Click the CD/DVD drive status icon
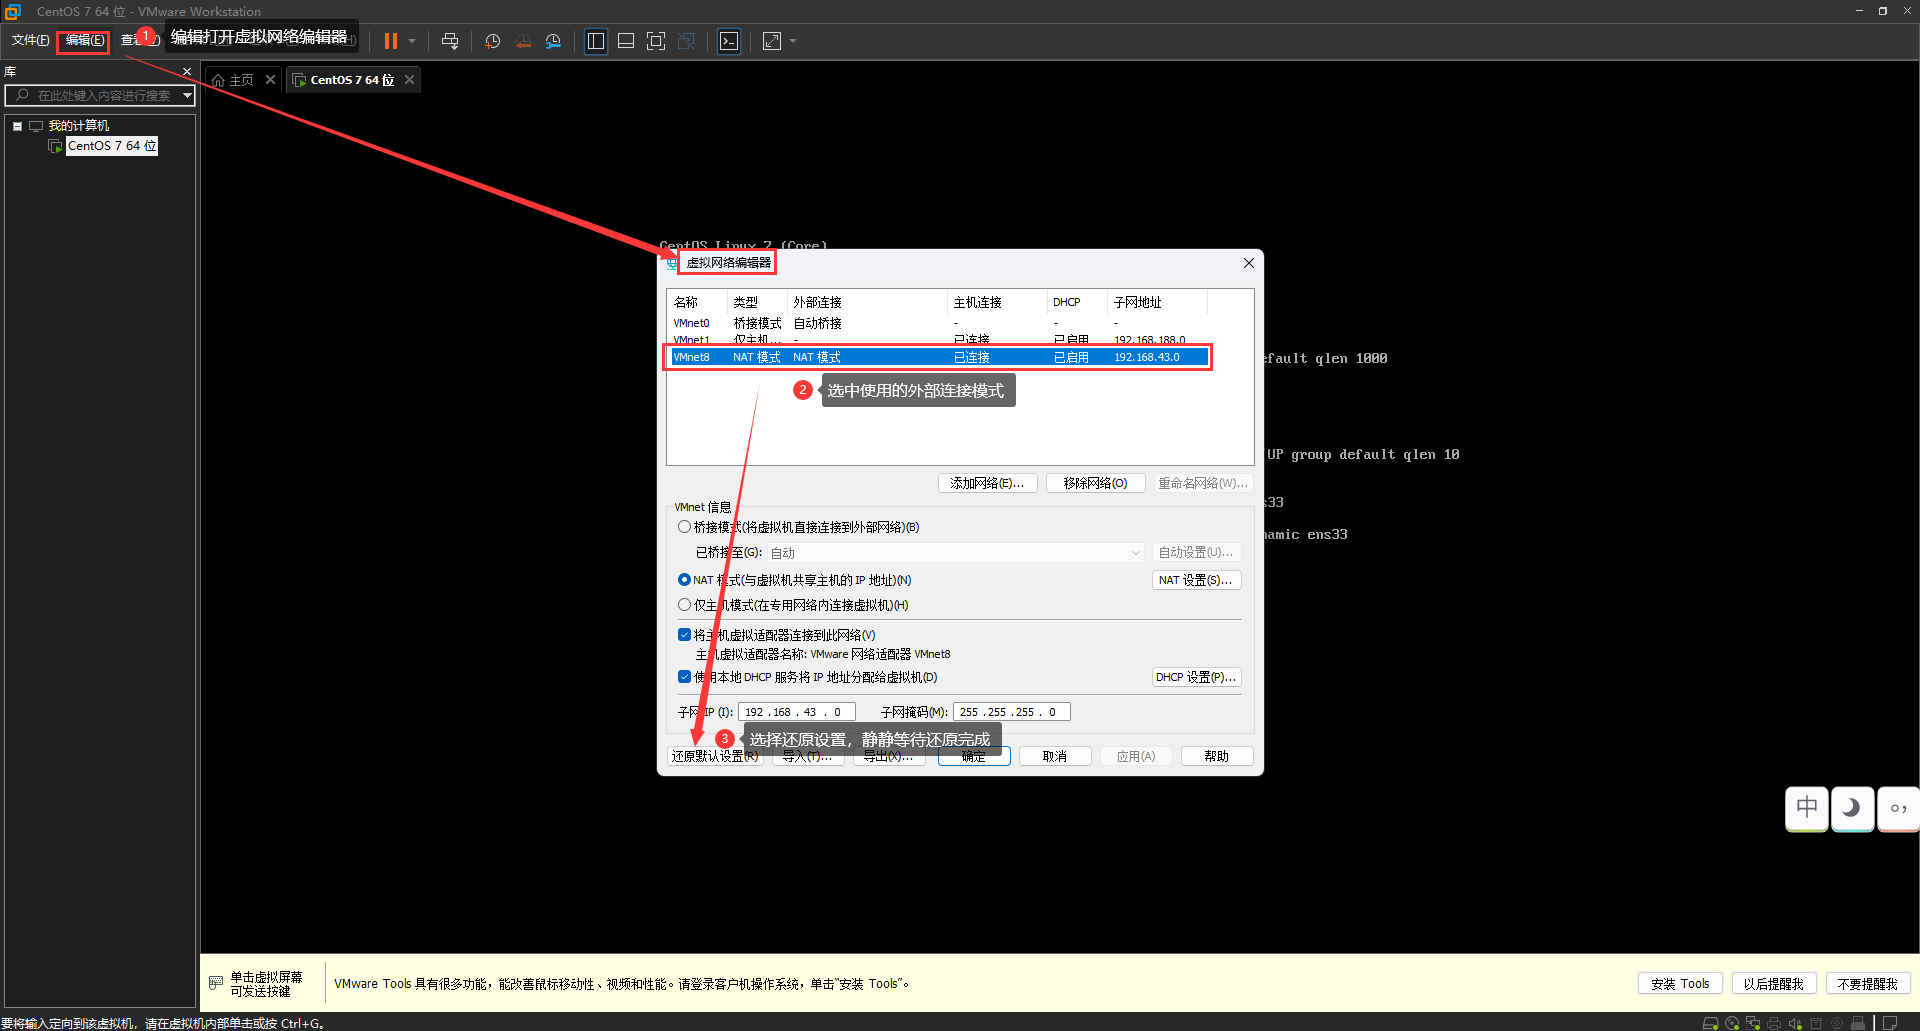The image size is (1920, 1031). (x=1732, y=1023)
